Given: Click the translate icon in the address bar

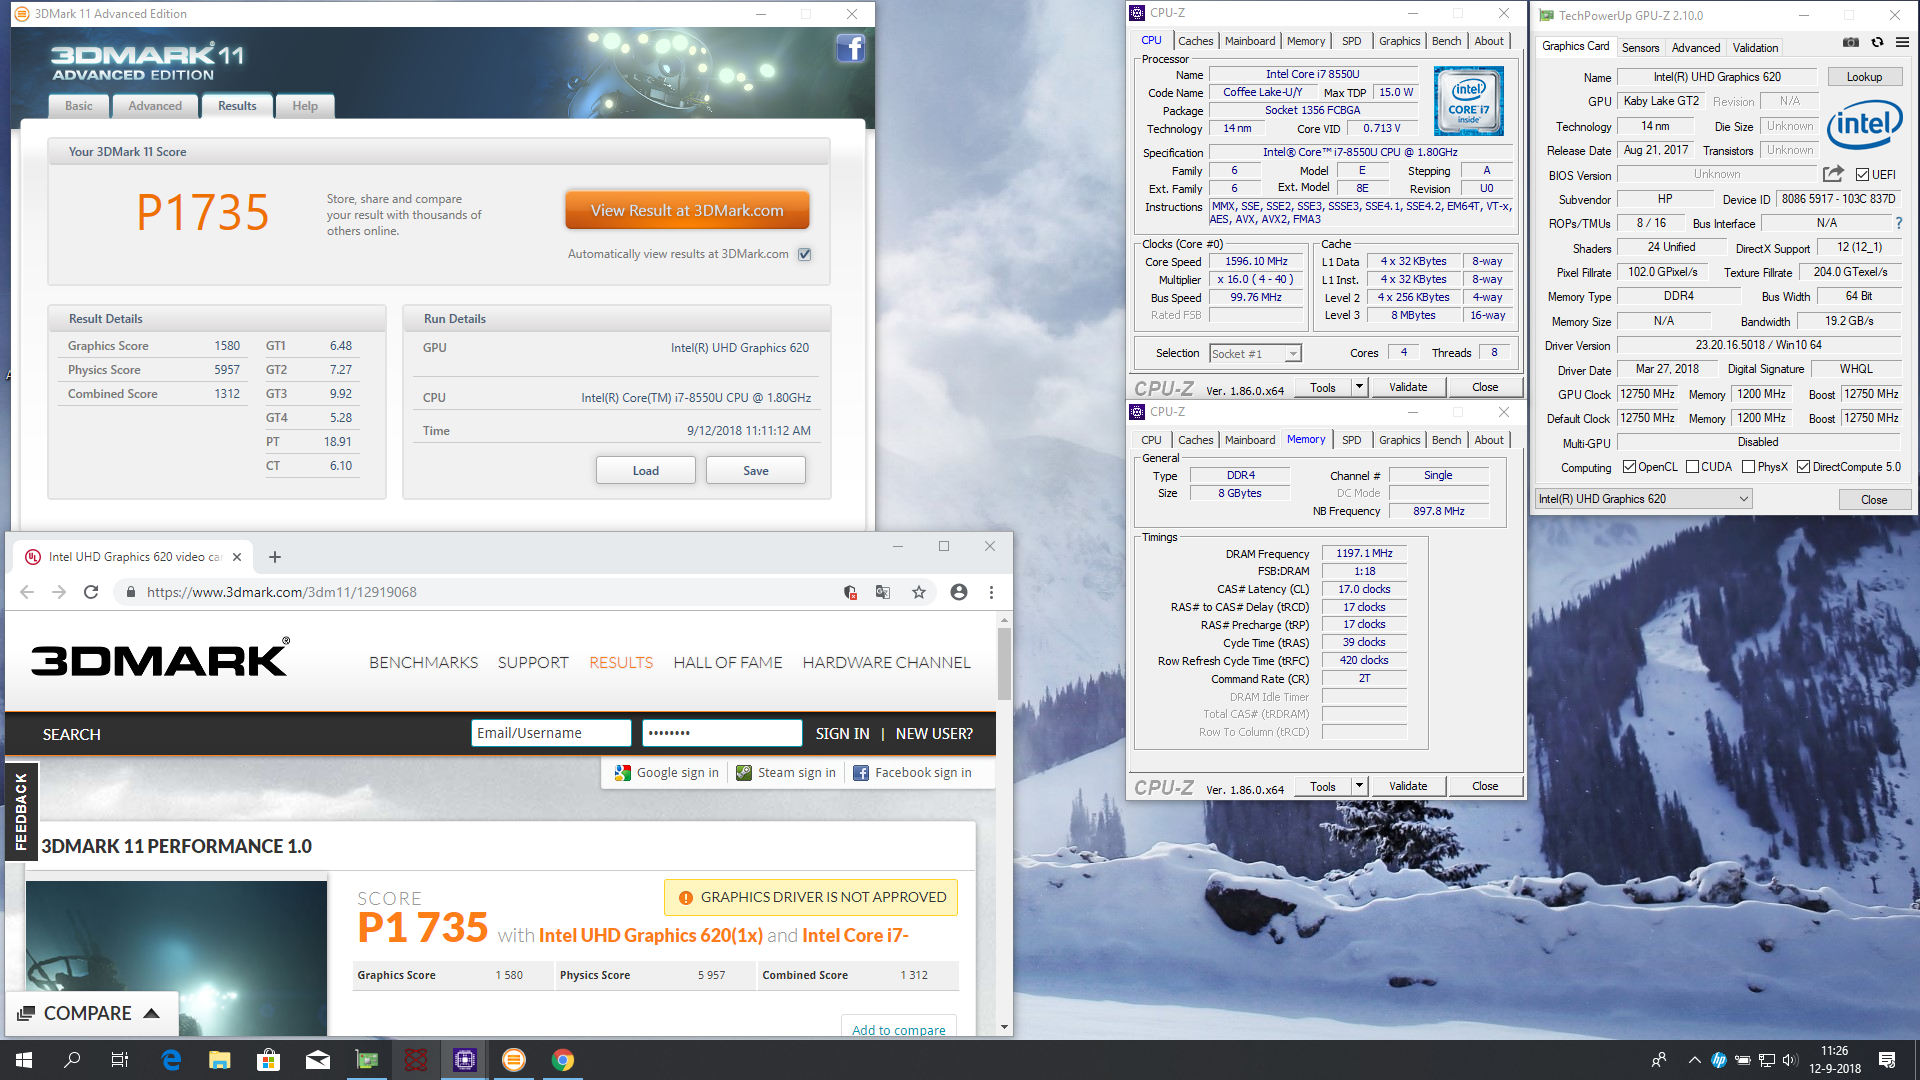Looking at the screenshot, I should coord(883,592).
